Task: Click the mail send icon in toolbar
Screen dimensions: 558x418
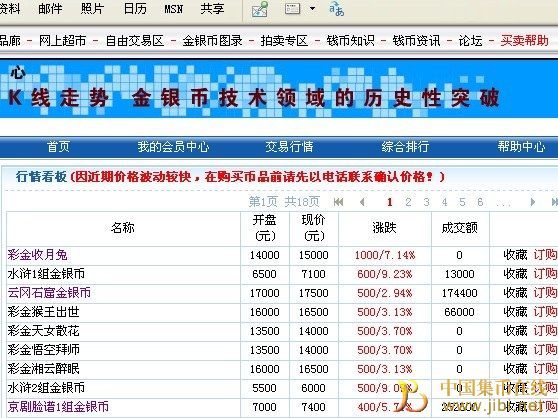Action: click(259, 9)
